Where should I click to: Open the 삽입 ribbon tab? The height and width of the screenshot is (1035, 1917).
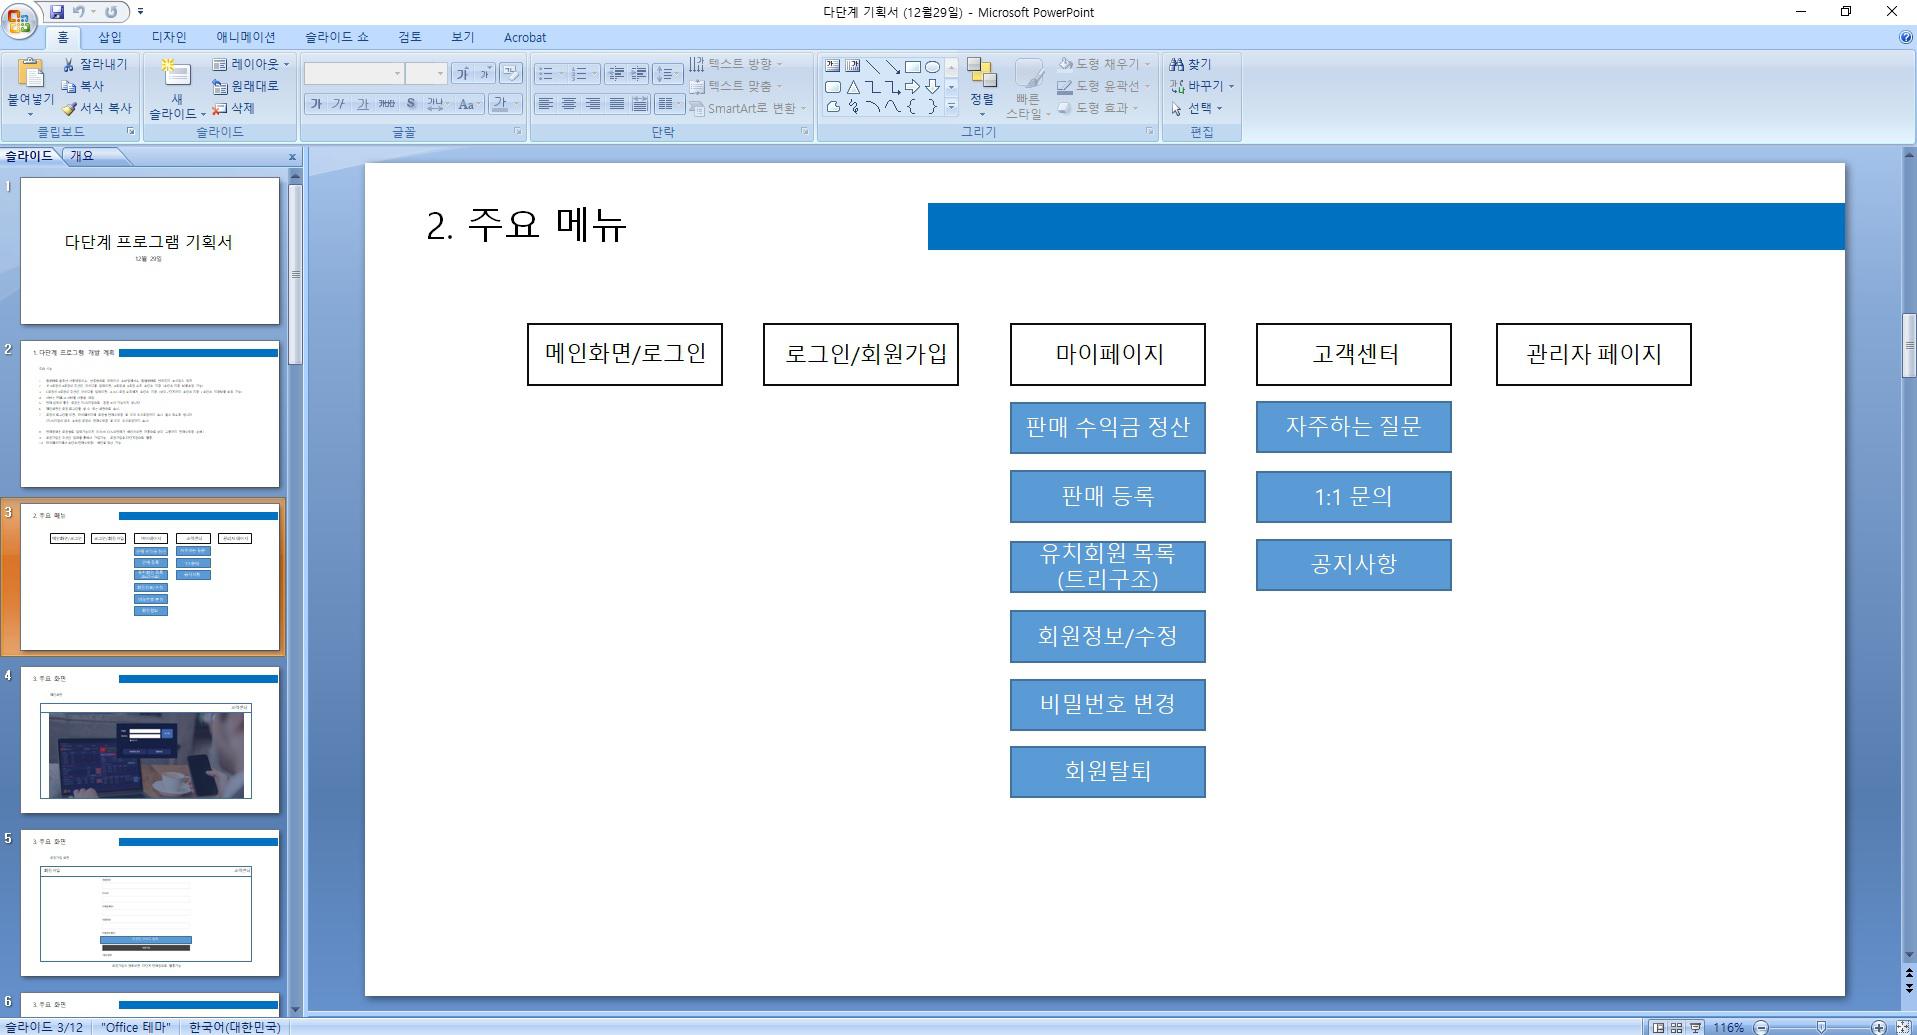click(110, 37)
